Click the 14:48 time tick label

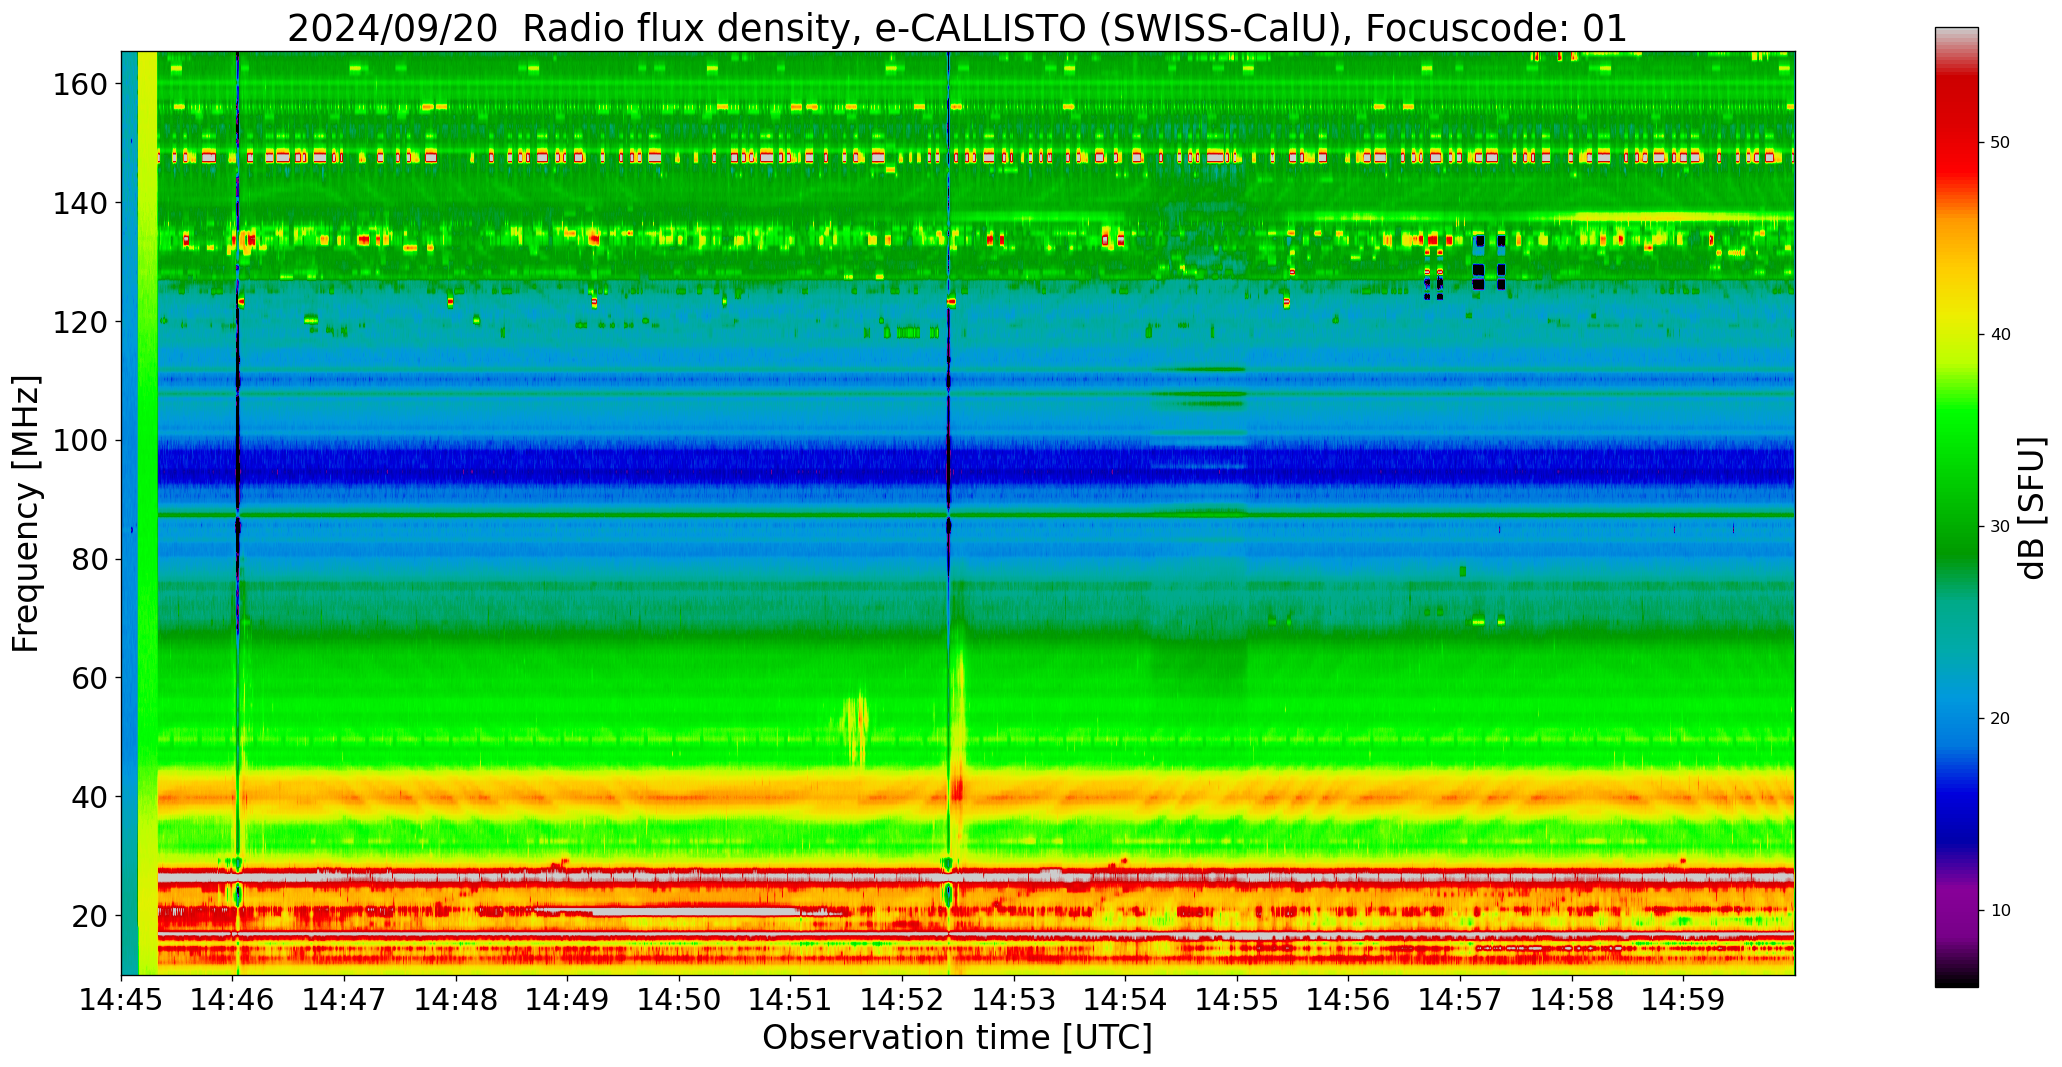[x=457, y=999]
